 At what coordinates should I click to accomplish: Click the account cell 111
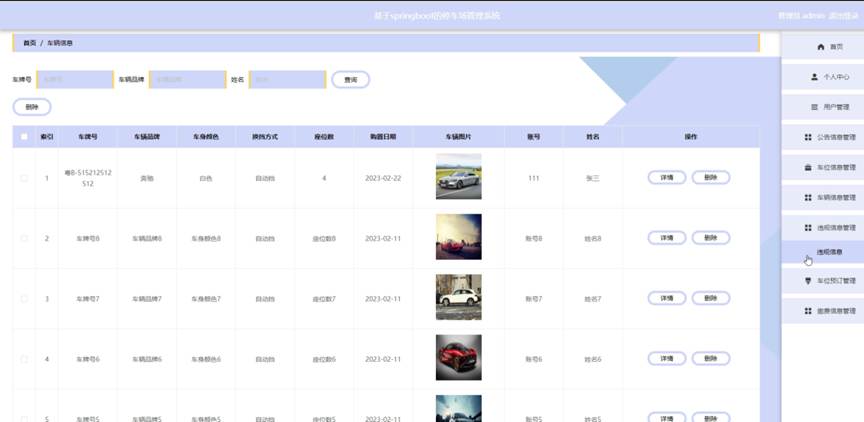click(533, 178)
